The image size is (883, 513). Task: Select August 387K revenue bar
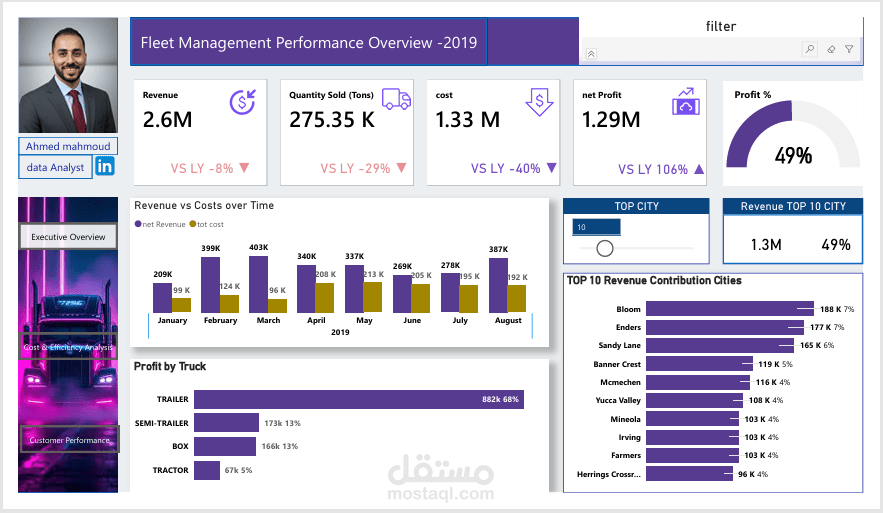pyautogui.click(x=498, y=286)
